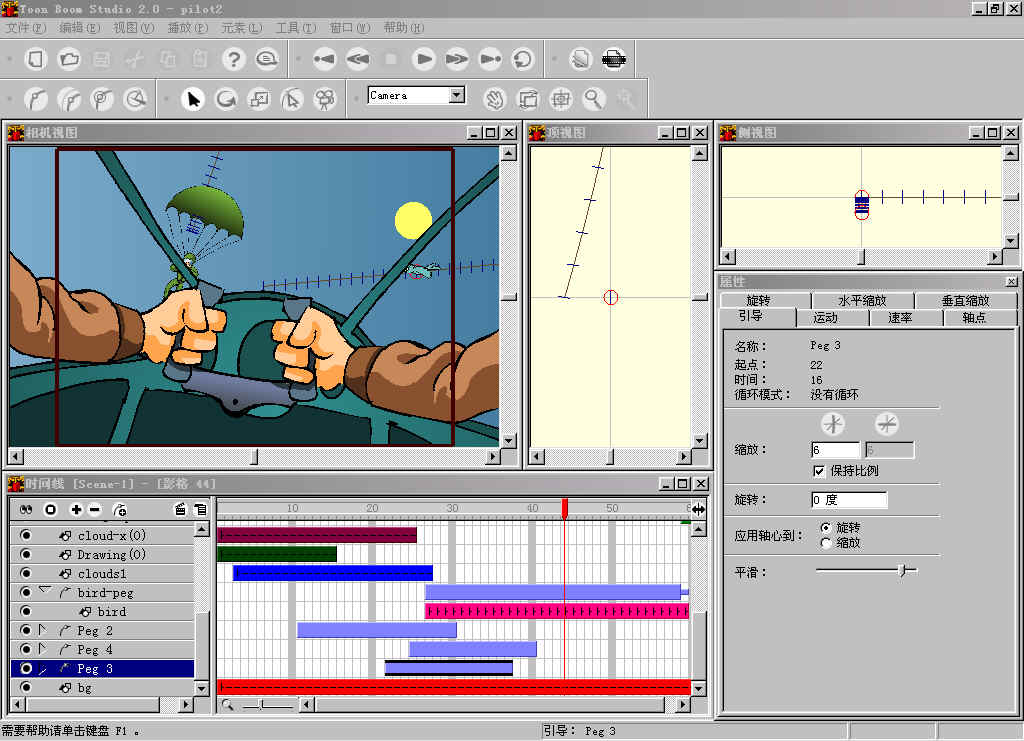This screenshot has height=741, width=1024.
Task: Toggle the 保持比例 checkbox
Action: point(819,471)
